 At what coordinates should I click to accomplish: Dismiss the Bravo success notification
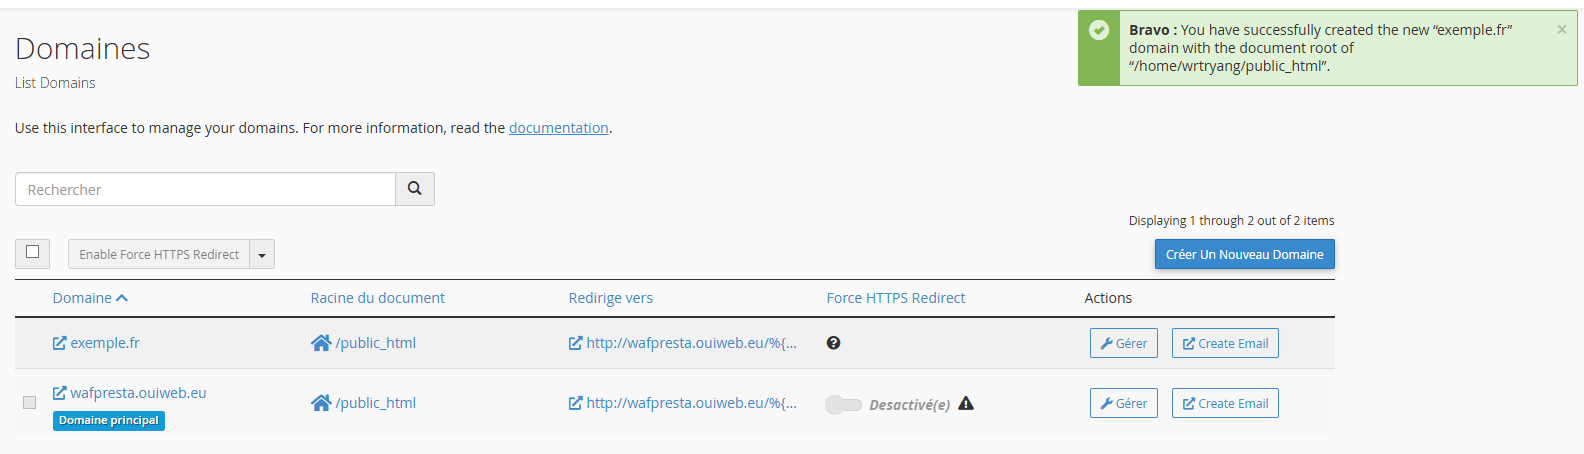1561,30
